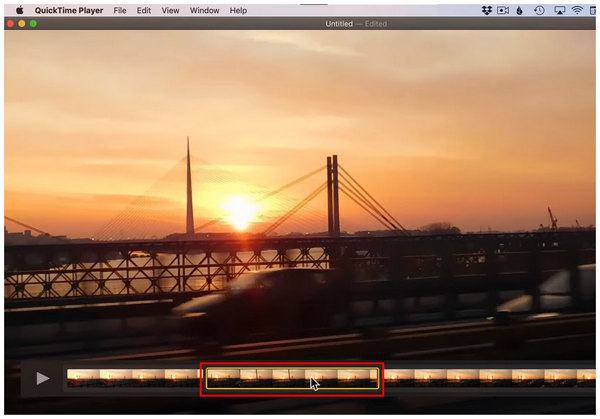
Task: Open the View menu
Action: (170, 10)
